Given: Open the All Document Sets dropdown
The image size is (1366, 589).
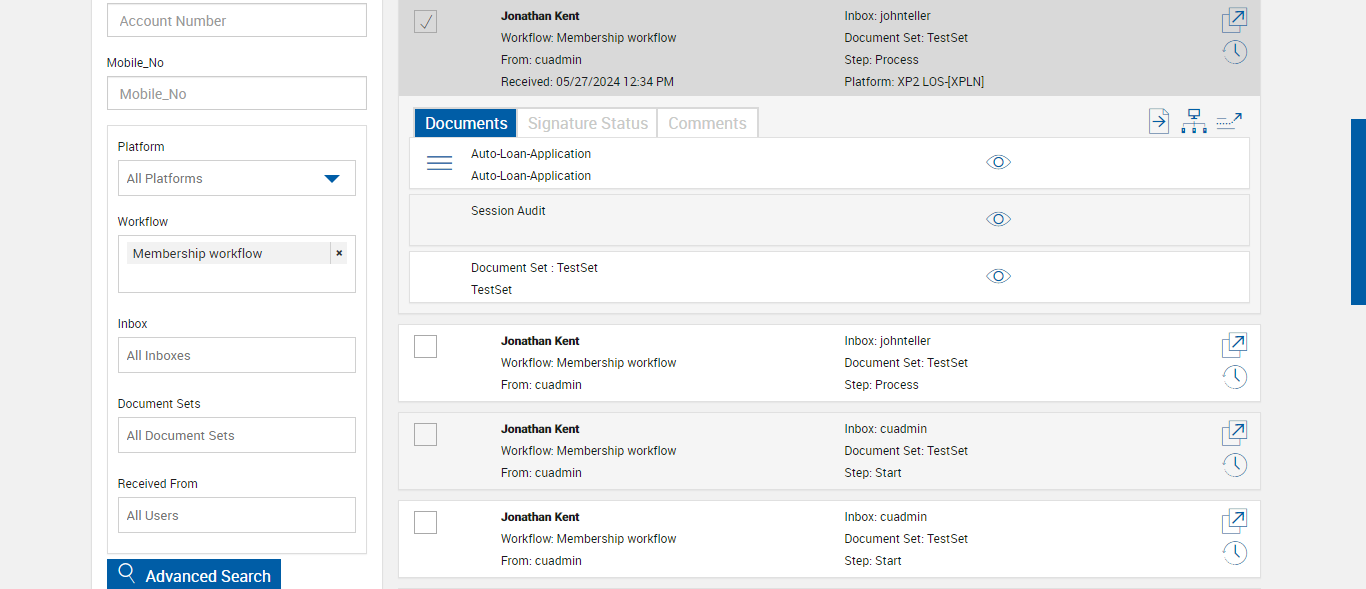Looking at the screenshot, I should 236,435.
